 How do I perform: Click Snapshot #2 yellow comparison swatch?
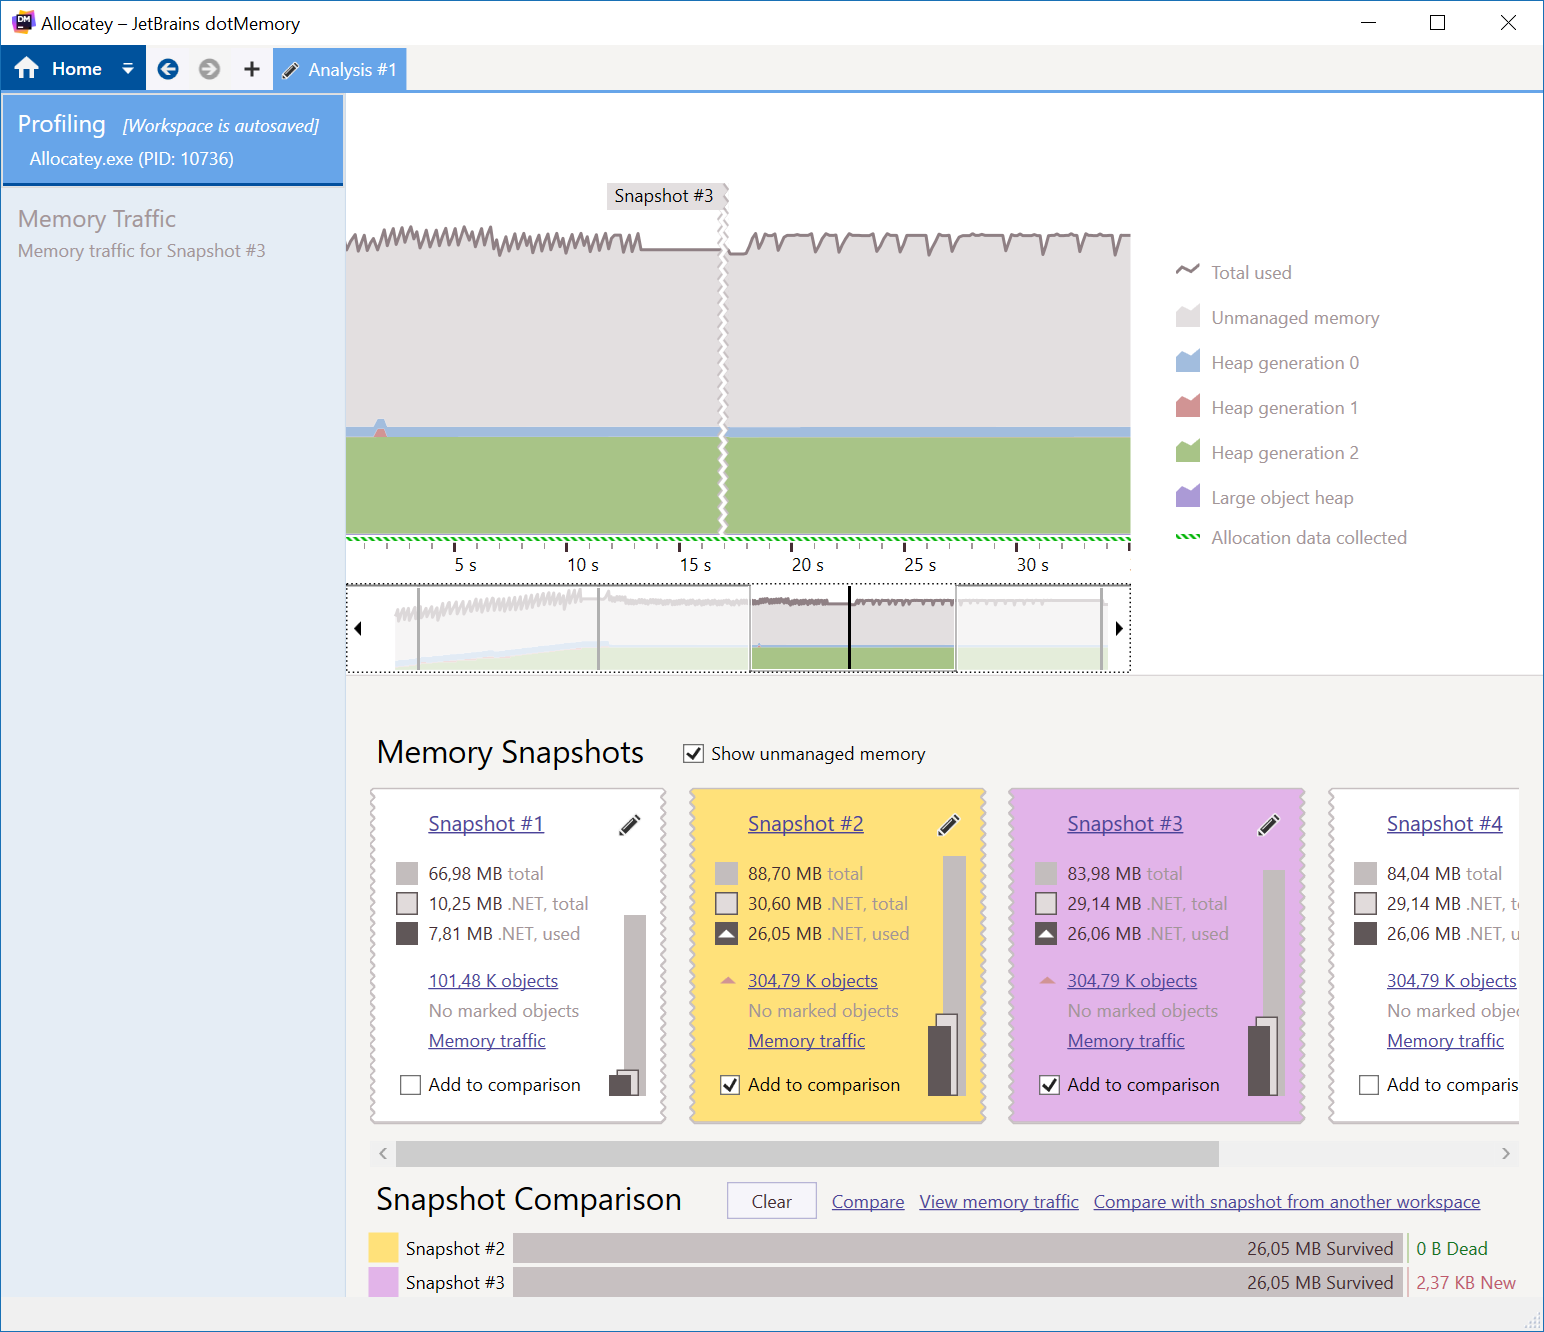coord(383,1248)
